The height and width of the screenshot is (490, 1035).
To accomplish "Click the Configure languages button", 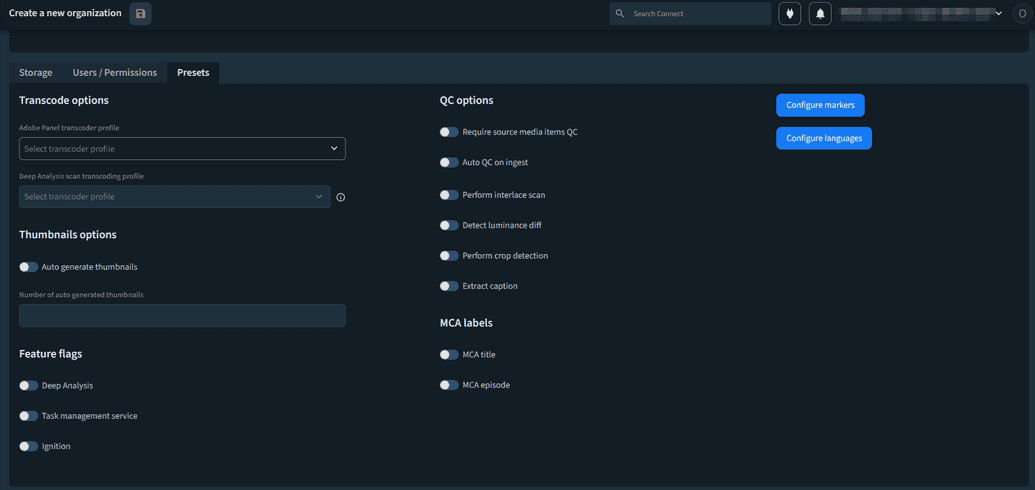I will (x=824, y=138).
